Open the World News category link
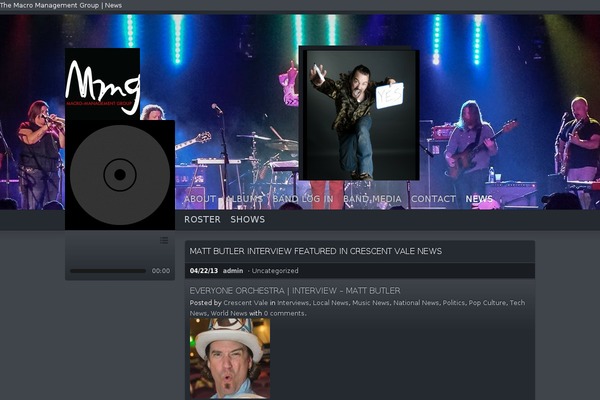600x400 pixels. [x=229, y=313]
